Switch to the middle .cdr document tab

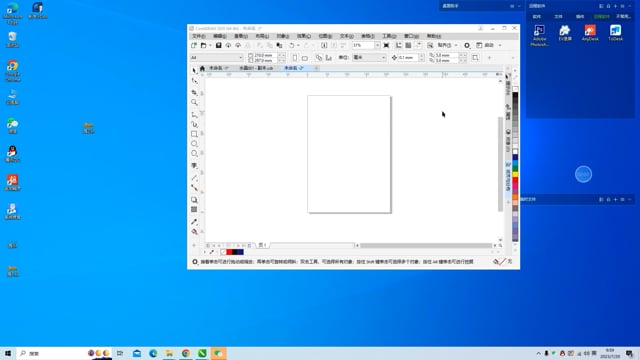point(256,68)
